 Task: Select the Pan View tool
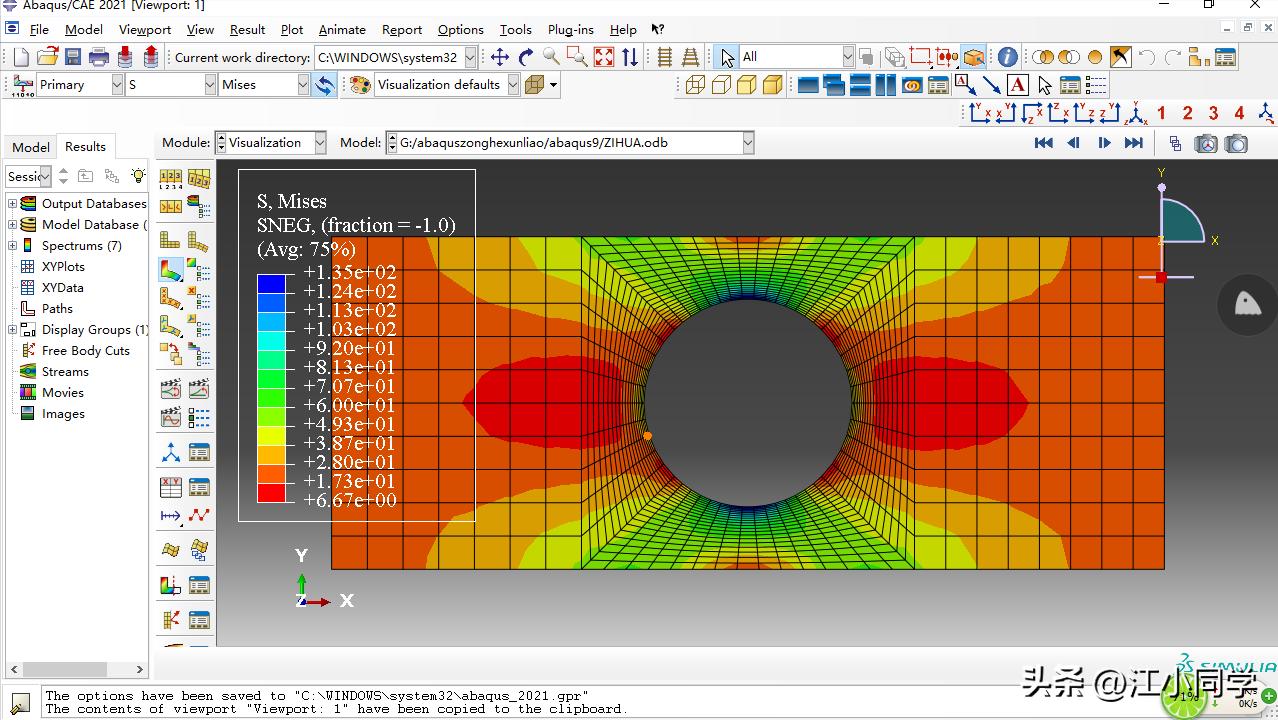499,57
